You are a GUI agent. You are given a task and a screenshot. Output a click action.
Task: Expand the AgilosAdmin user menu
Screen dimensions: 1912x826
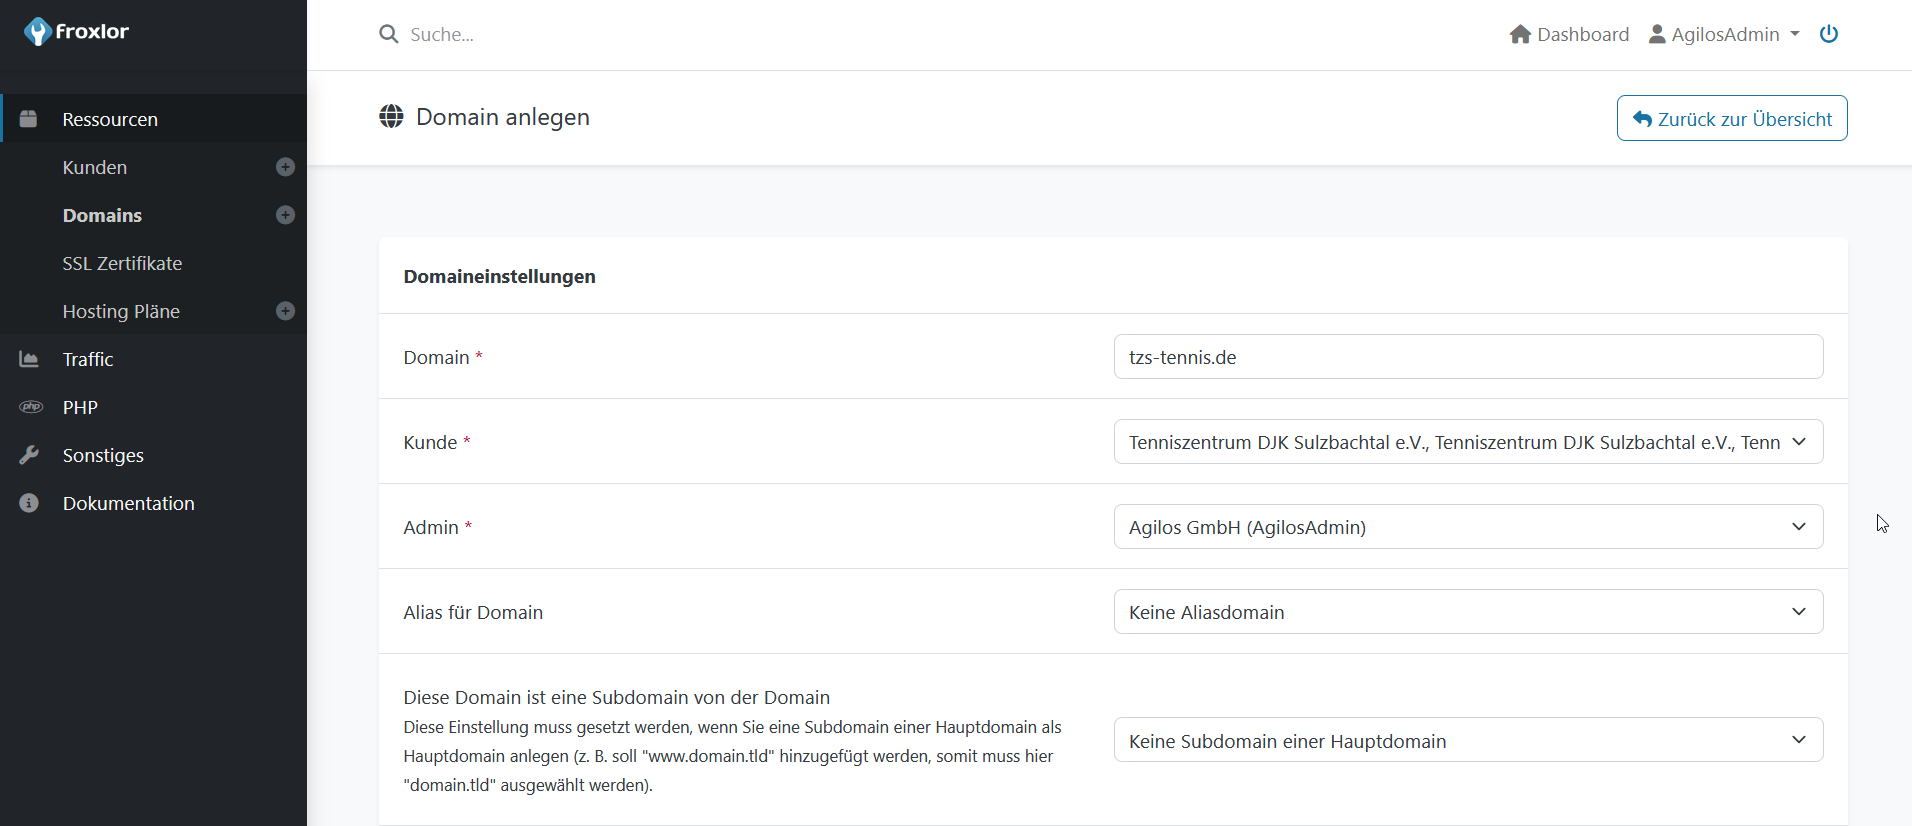click(x=1724, y=34)
